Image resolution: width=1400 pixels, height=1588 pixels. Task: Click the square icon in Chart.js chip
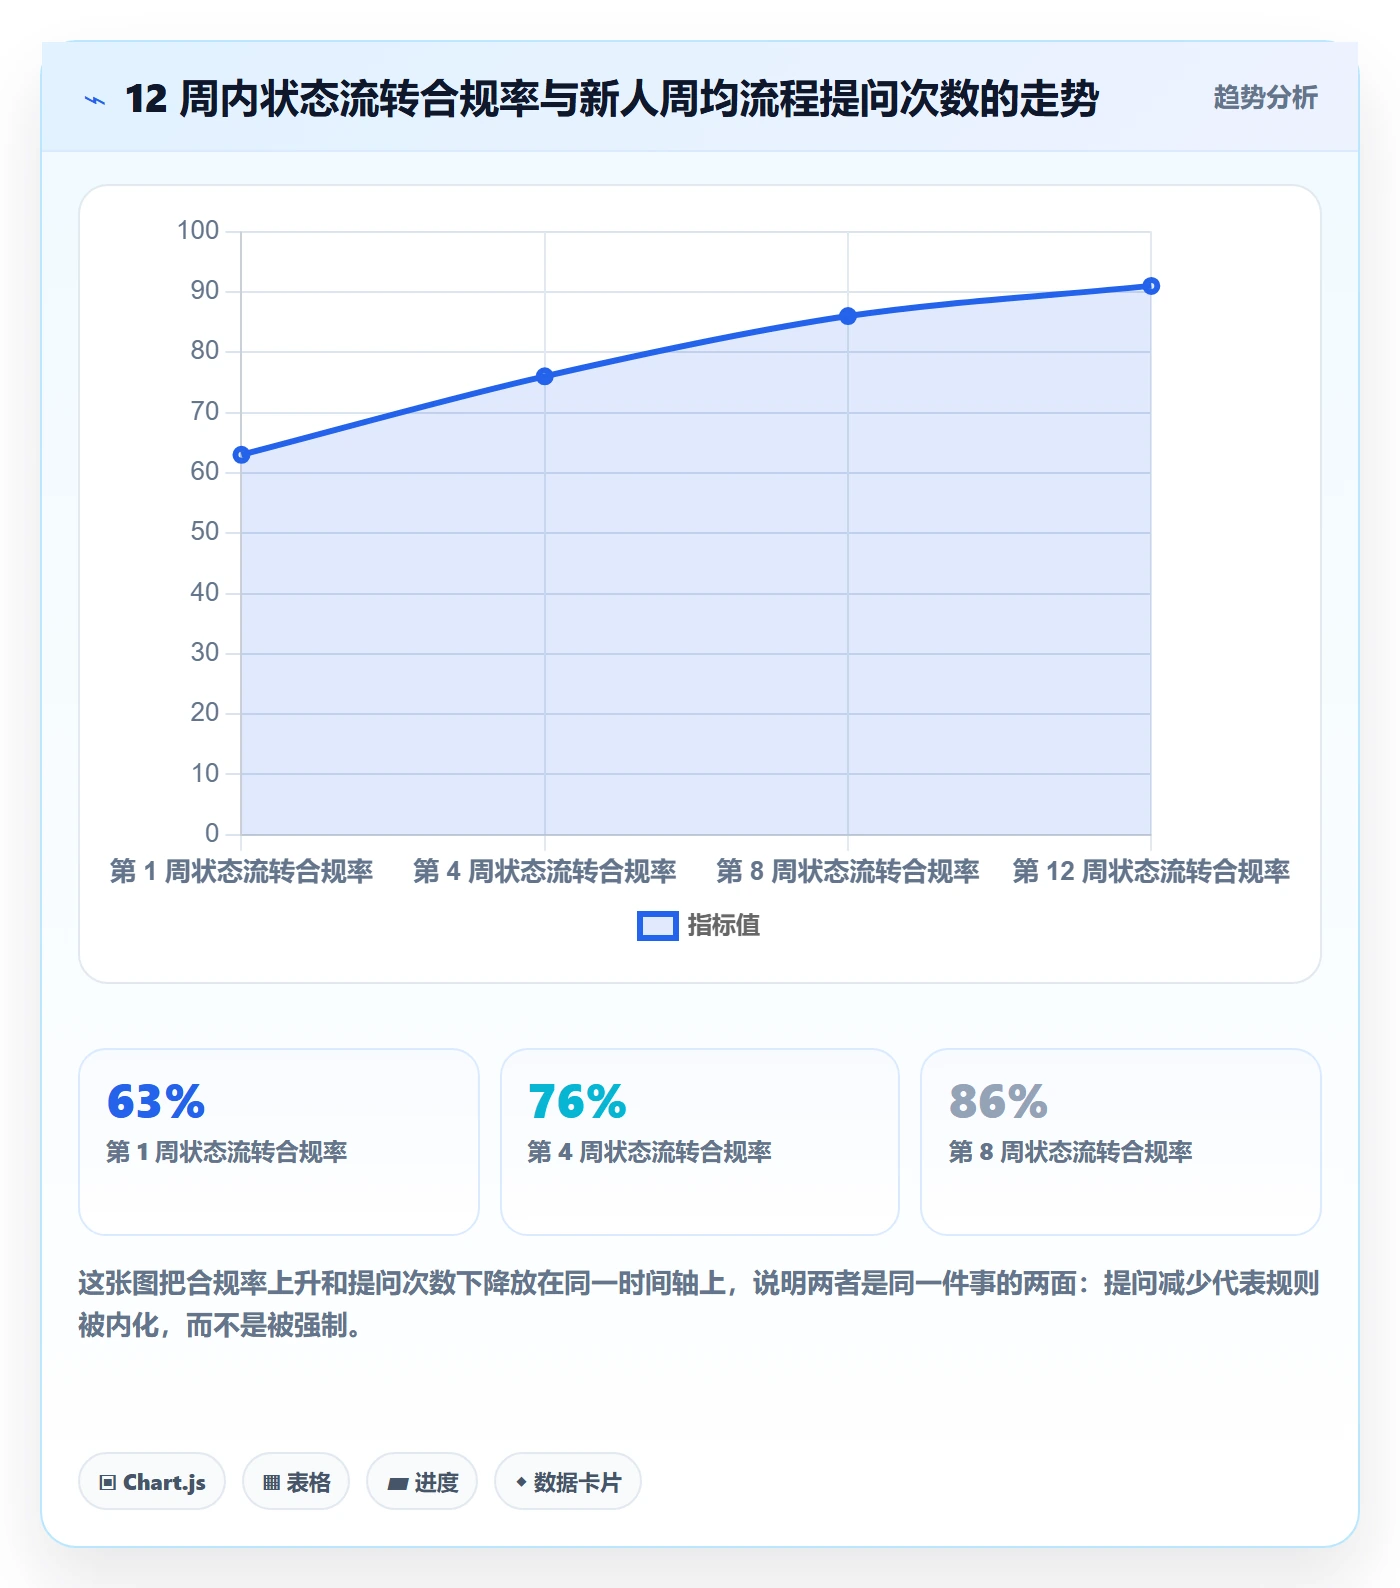[x=108, y=1483]
